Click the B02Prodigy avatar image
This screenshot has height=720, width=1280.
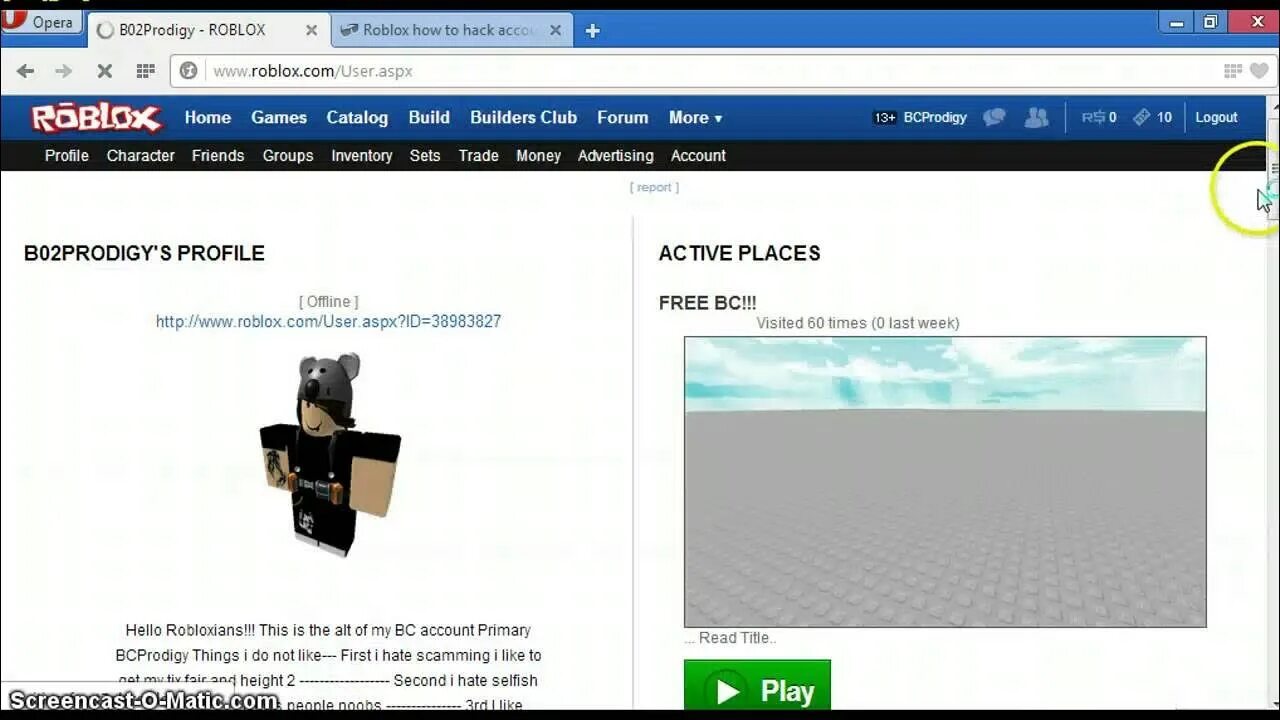coord(329,455)
